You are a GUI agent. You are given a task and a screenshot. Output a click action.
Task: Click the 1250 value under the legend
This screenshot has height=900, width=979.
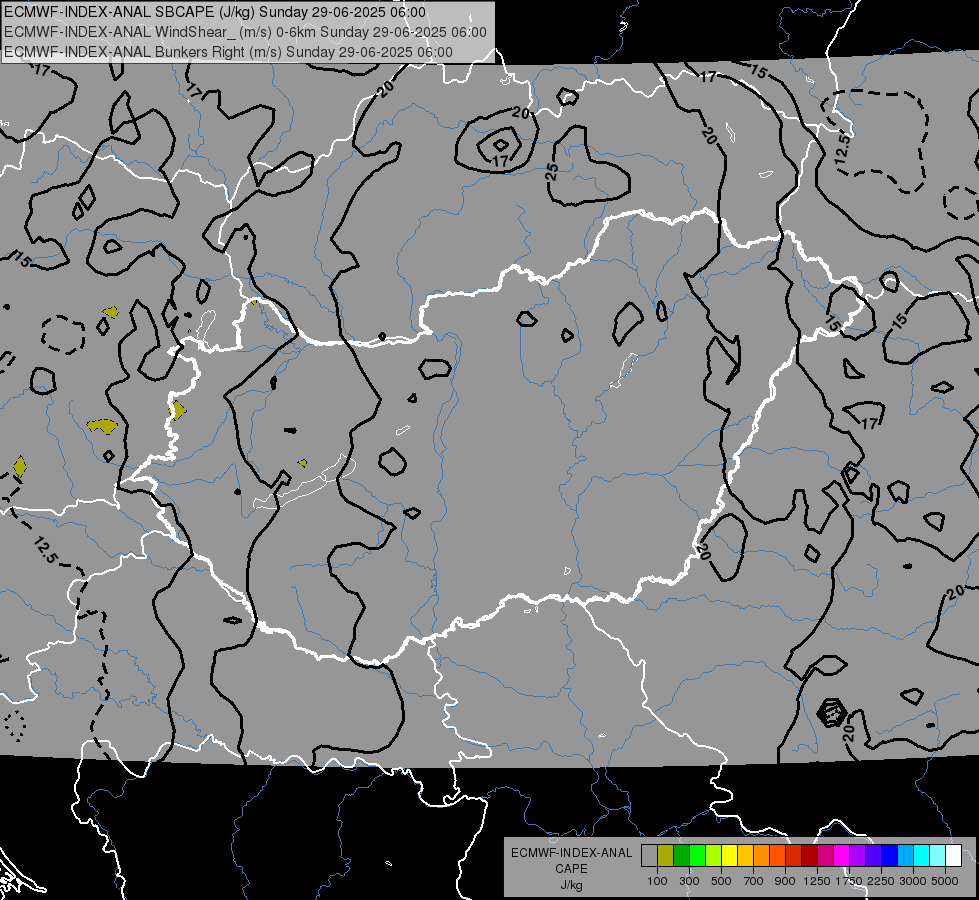(817, 881)
